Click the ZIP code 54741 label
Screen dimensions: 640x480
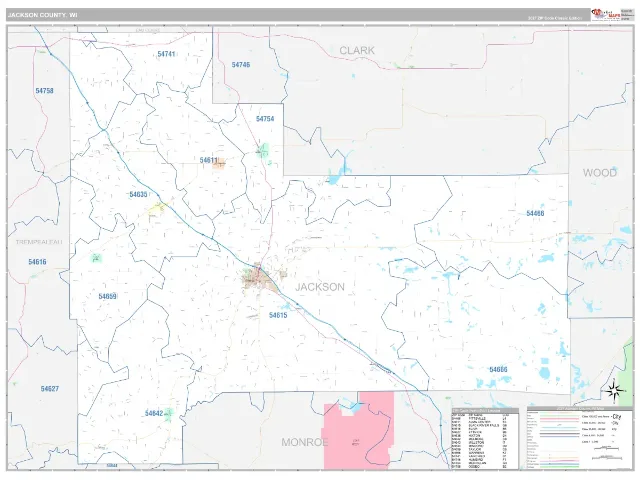click(166, 54)
